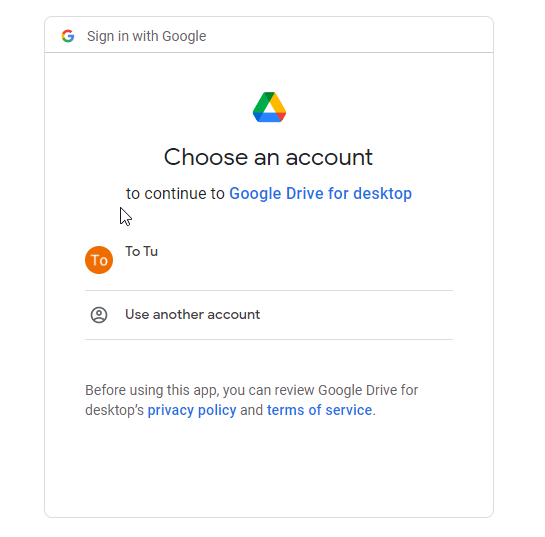Click the word "and" between policy links
This screenshot has width=545, height=537.
click(252, 410)
